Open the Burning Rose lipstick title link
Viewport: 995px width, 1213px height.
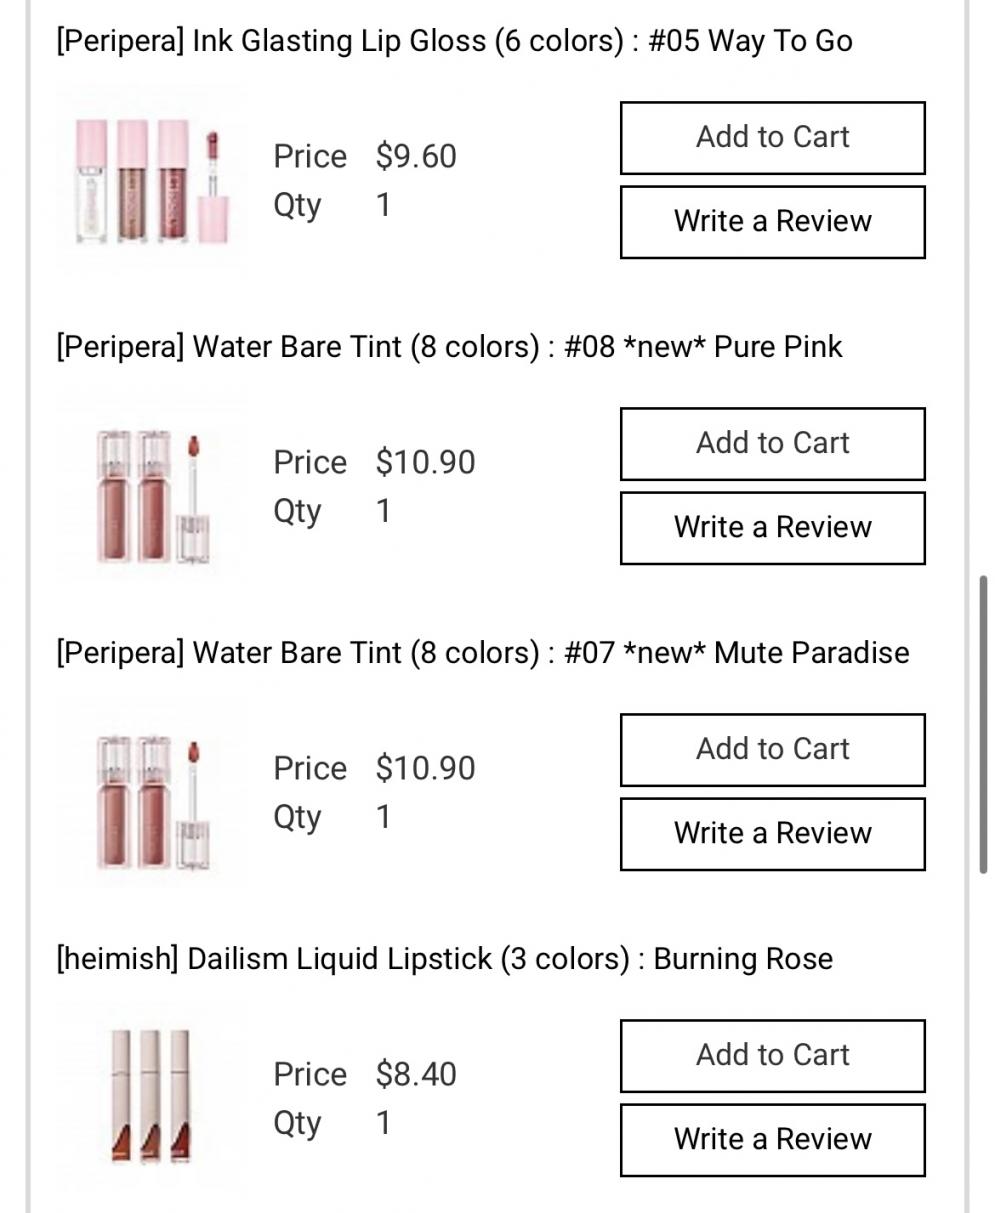[444, 959]
